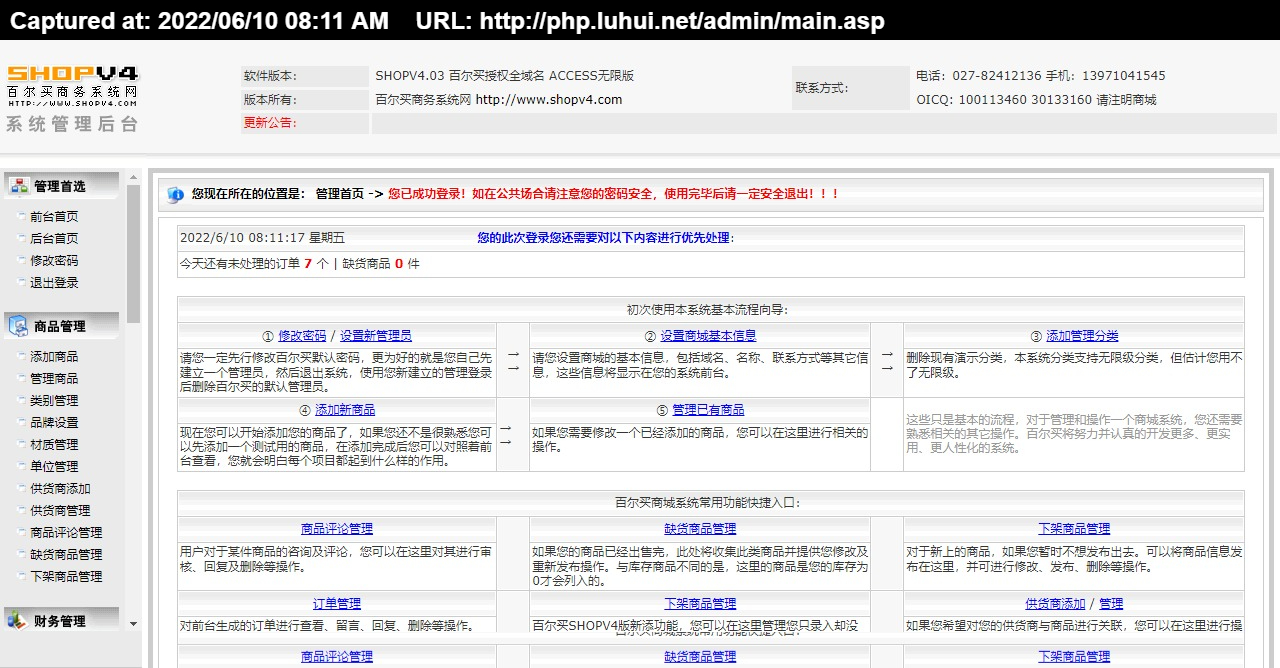The height and width of the screenshot is (668, 1280).
Task: Click 商品评论管理 link above the 咨询及评论 description
Action: click(x=337, y=528)
